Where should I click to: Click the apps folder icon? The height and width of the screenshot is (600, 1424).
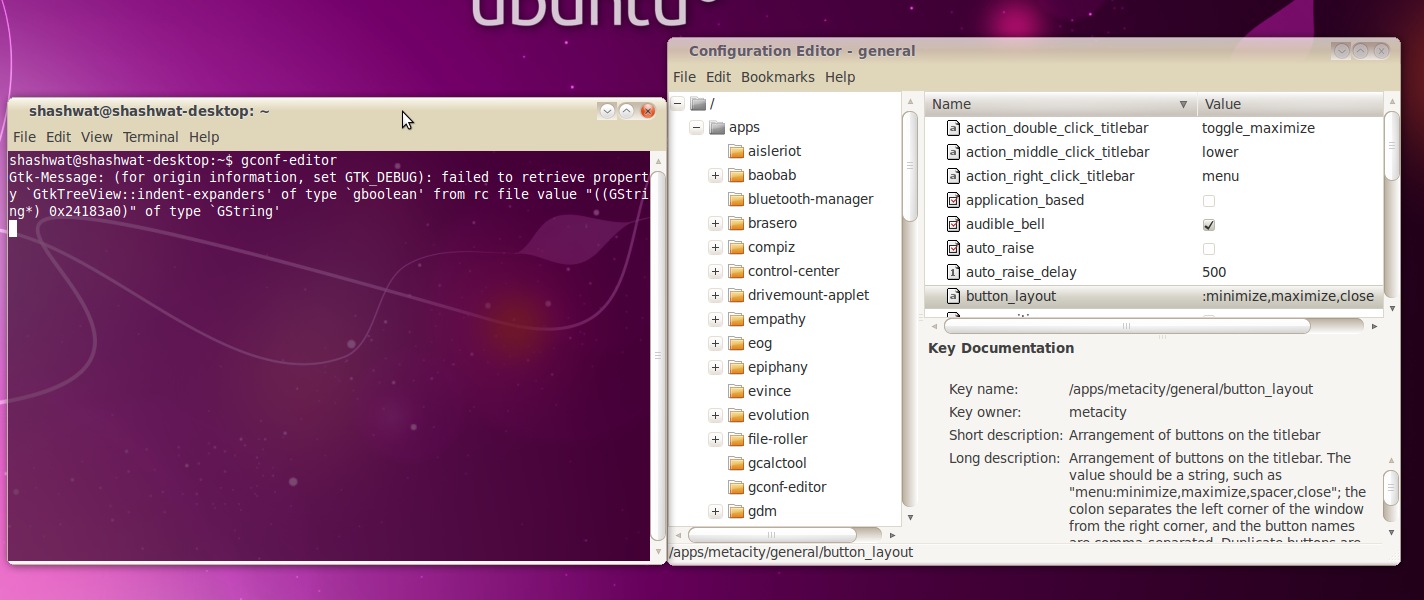(x=717, y=128)
